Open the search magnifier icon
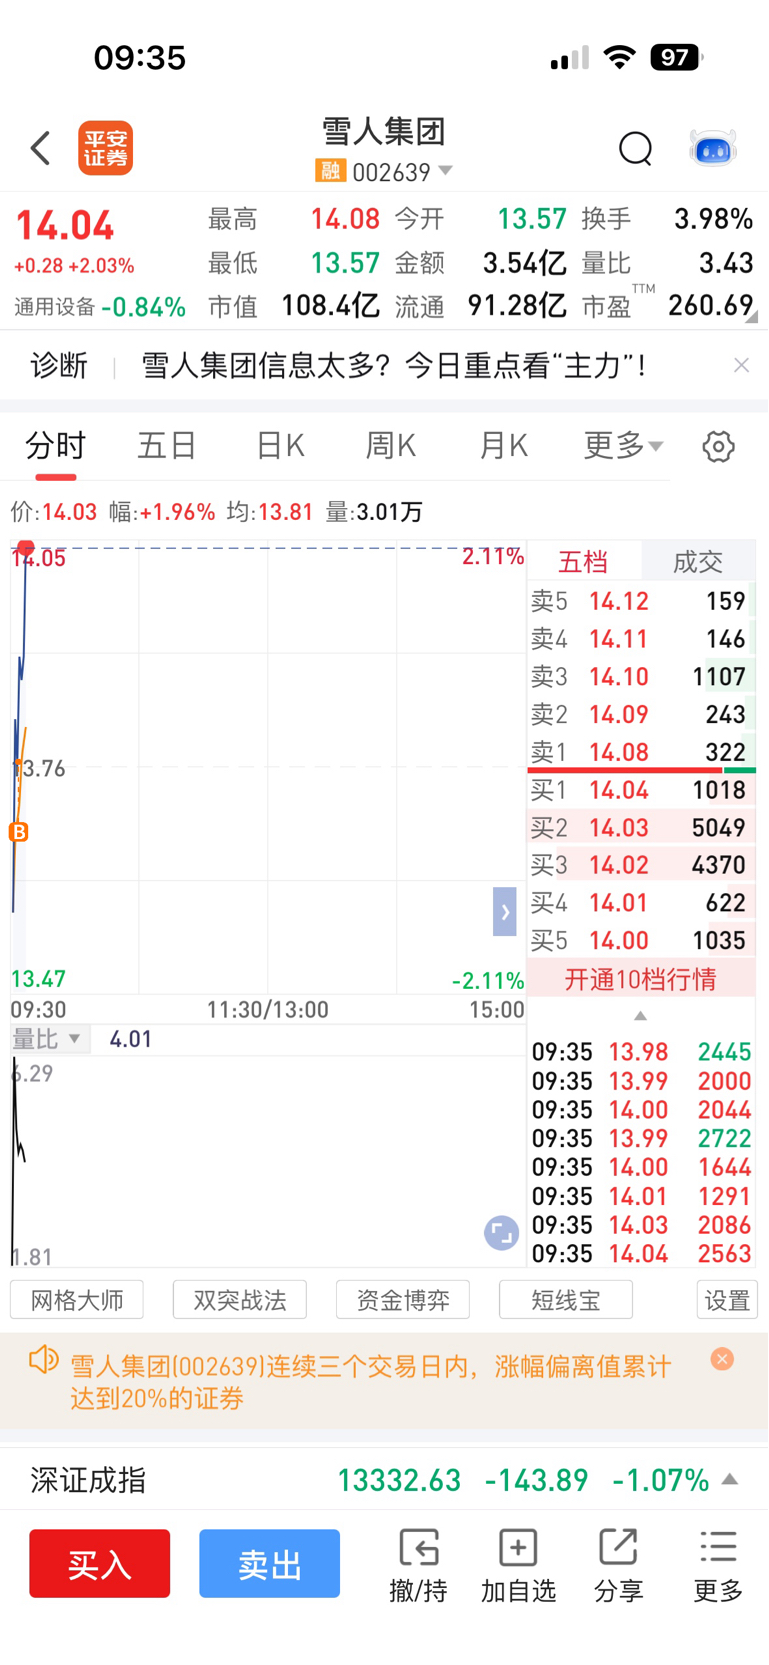The height and width of the screenshot is (1665, 769). tap(635, 148)
